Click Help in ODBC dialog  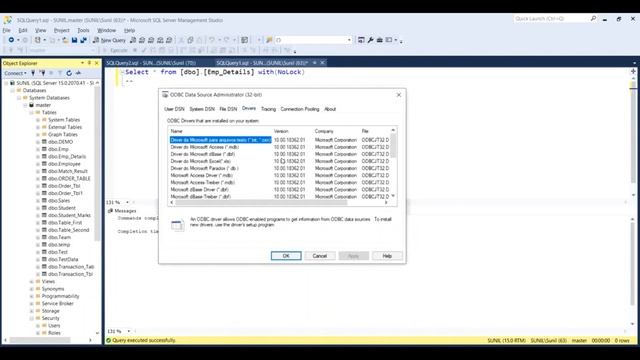point(387,256)
